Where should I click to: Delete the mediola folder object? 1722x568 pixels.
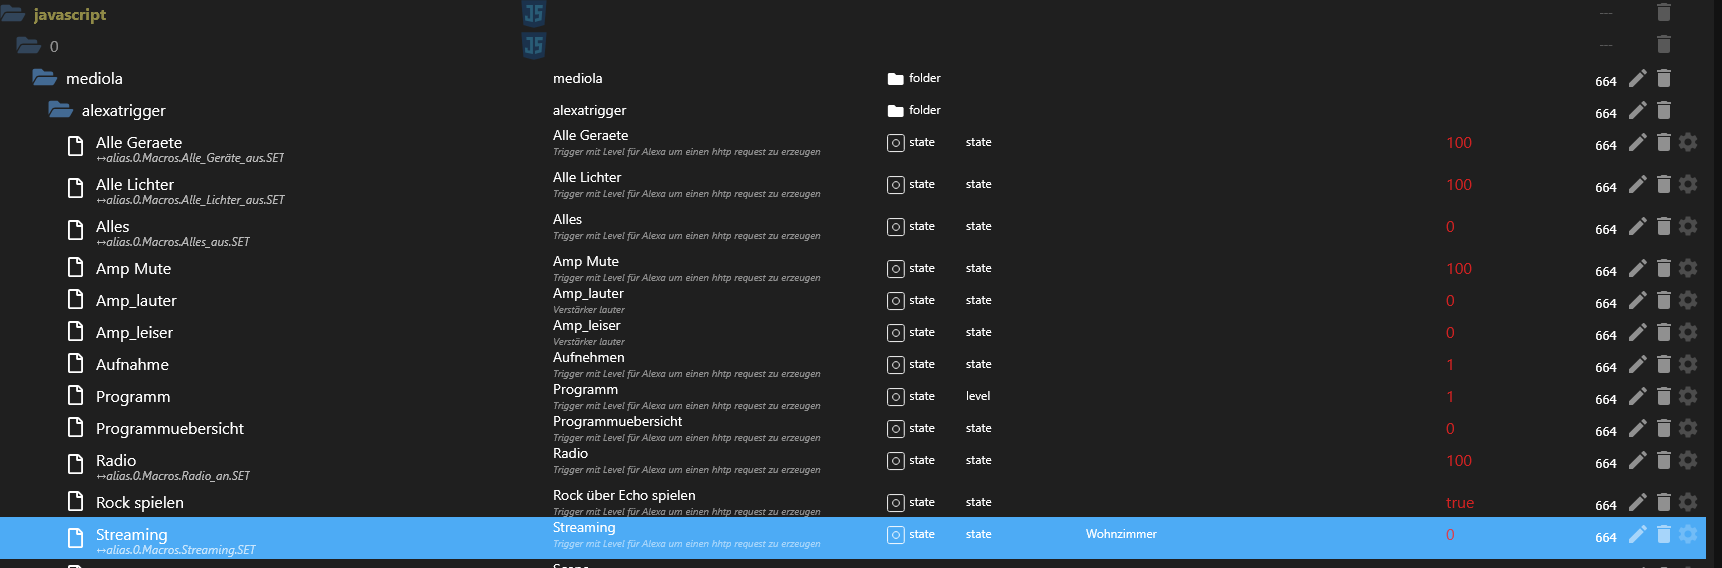pyautogui.click(x=1664, y=78)
